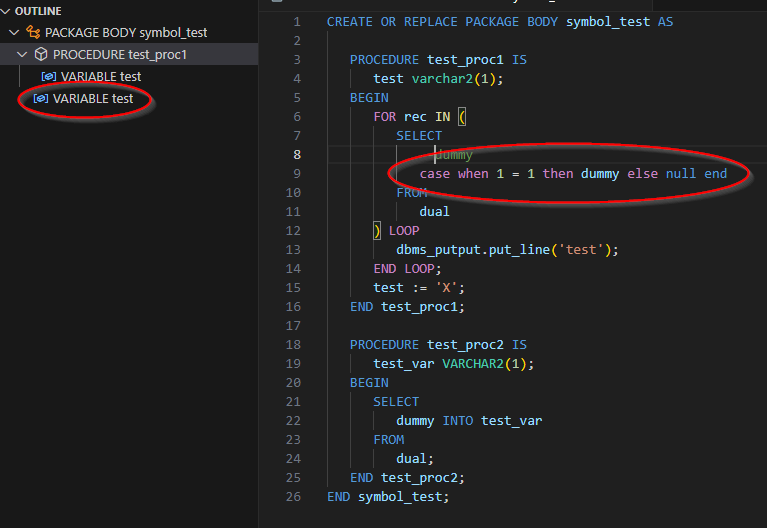Collapse the OUTLINE section chevron
Image resolution: width=767 pixels, height=528 pixels.
click(5, 11)
